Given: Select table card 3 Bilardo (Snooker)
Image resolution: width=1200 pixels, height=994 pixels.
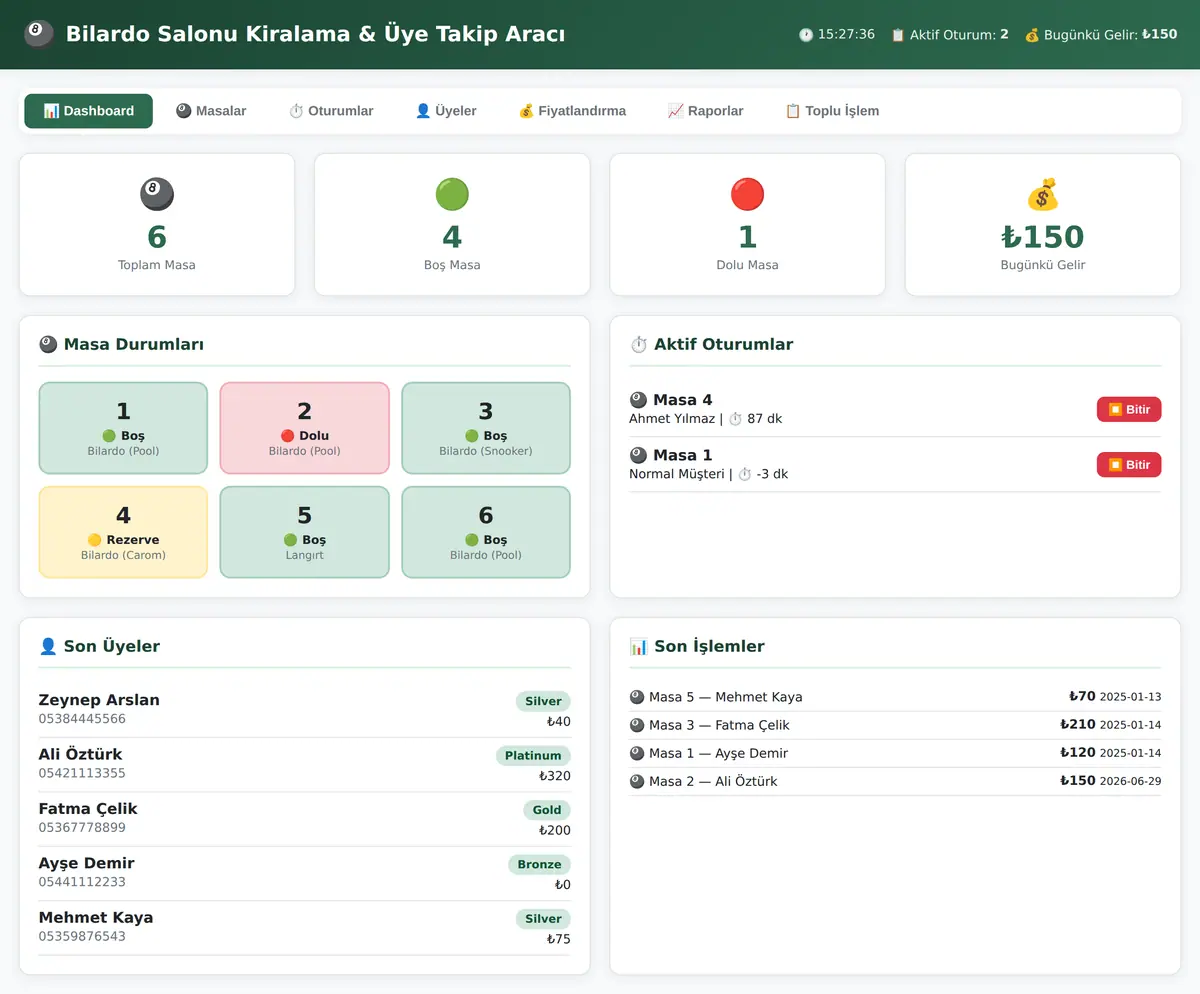Looking at the screenshot, I should point(486,428).
